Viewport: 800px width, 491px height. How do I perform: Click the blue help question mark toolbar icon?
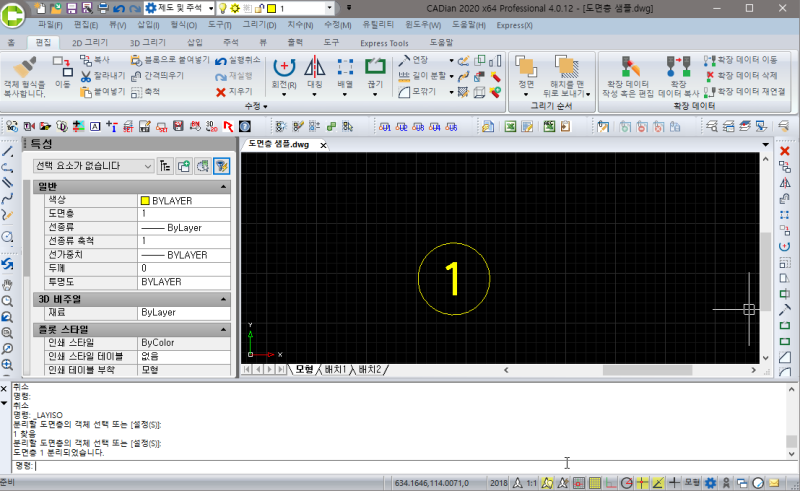pyautogui.click(x=245, y=126)
